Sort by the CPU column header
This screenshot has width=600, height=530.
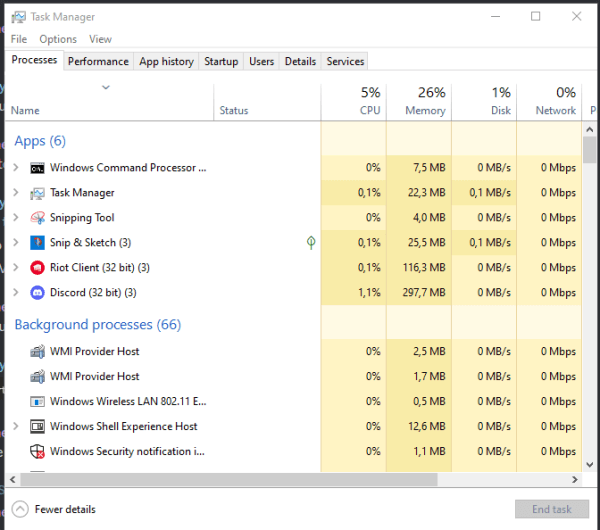coord(354,102)
